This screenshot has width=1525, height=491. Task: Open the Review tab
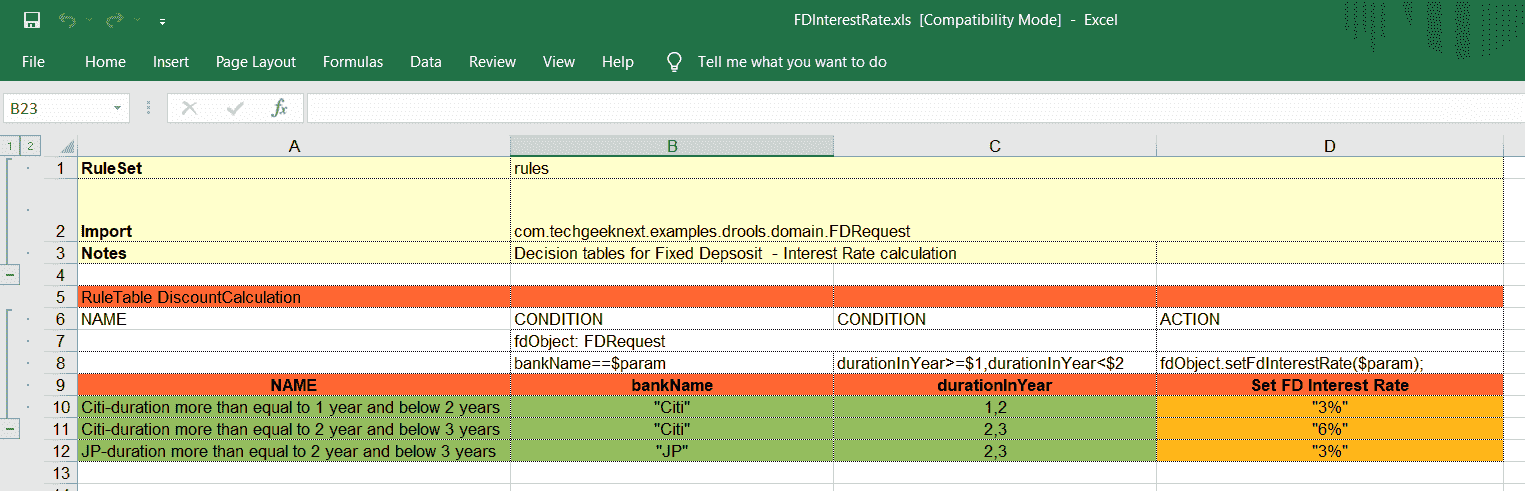[493, 62]
